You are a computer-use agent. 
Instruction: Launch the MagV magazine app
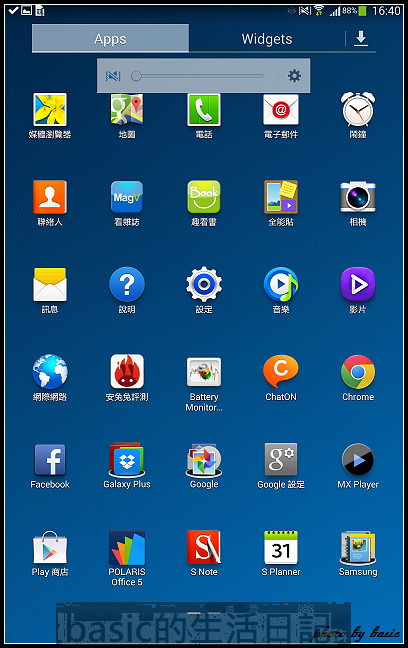[x=127, y=197]
